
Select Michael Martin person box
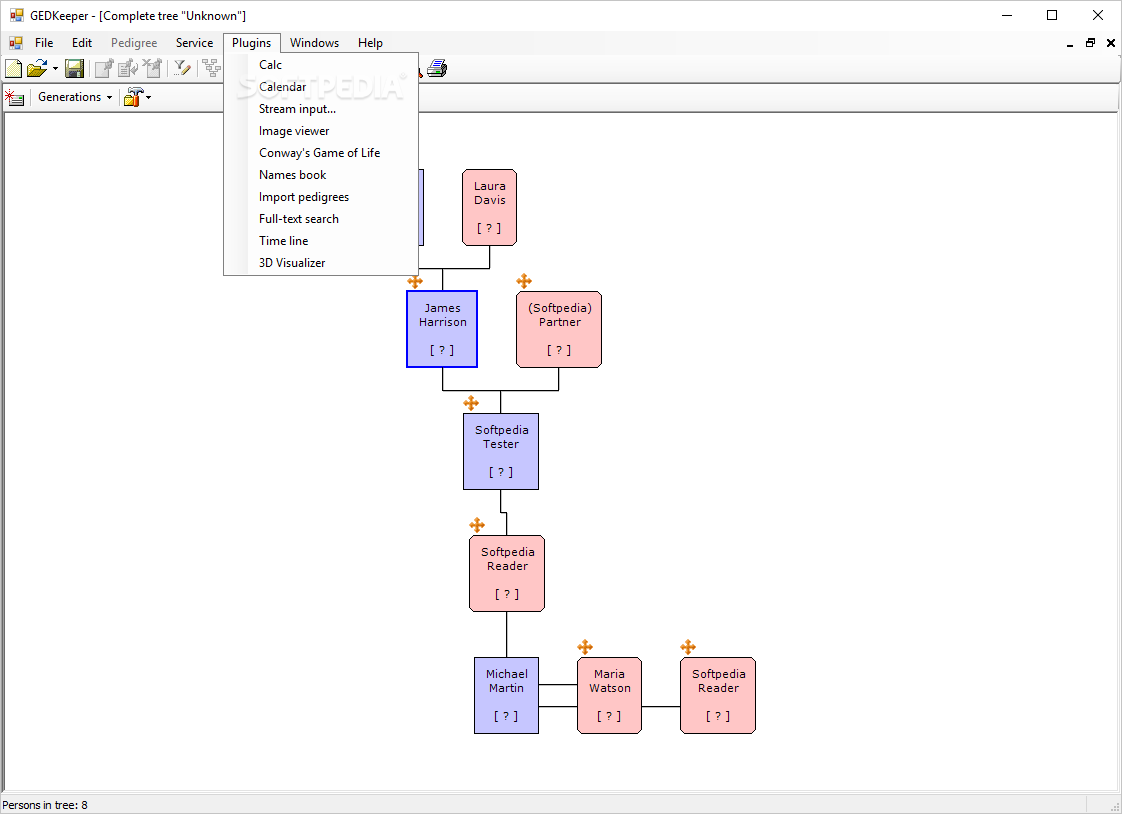(507, 695)
